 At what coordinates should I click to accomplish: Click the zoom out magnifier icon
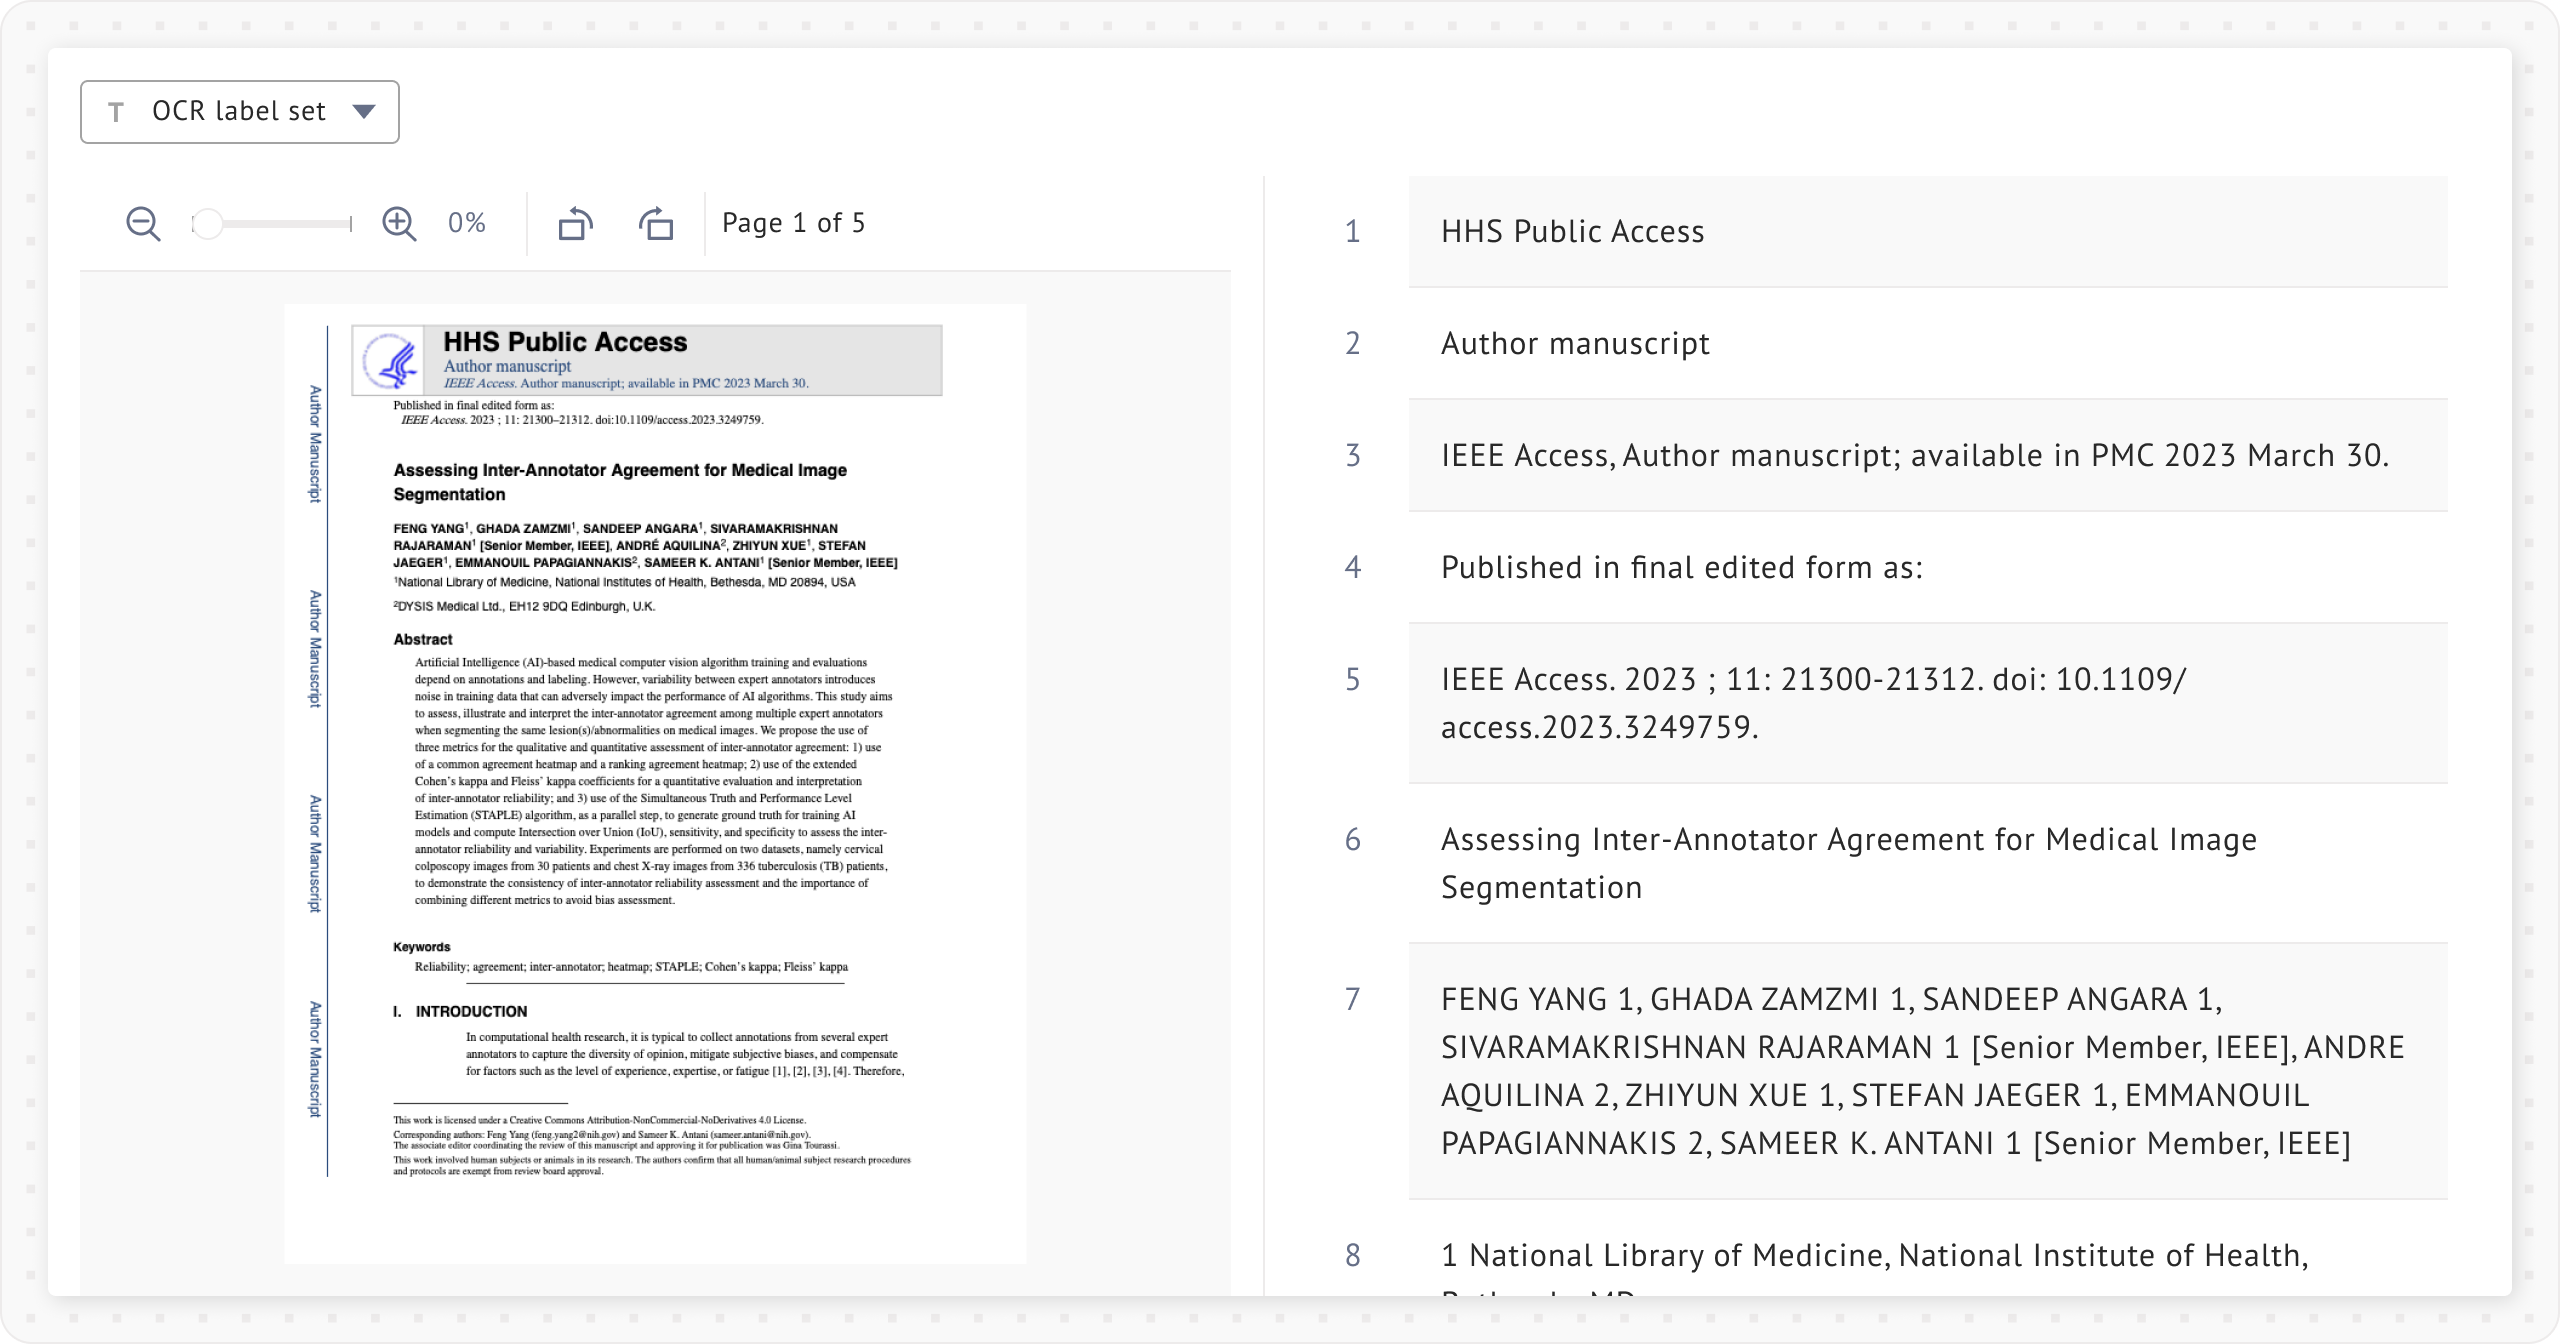(143, 223)
